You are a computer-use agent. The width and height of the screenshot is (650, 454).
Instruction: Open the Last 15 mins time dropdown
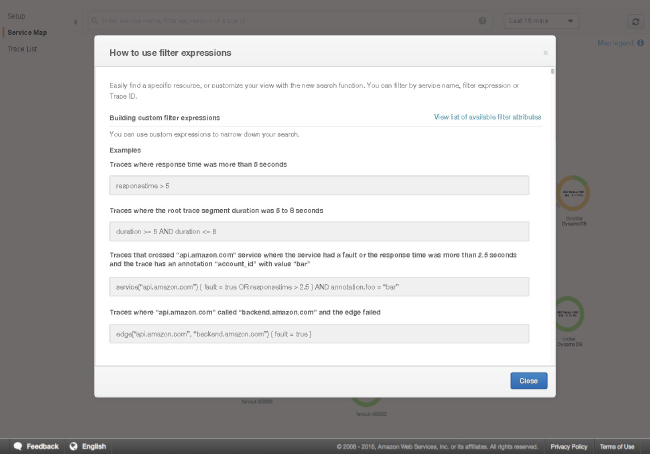point(541,20)
